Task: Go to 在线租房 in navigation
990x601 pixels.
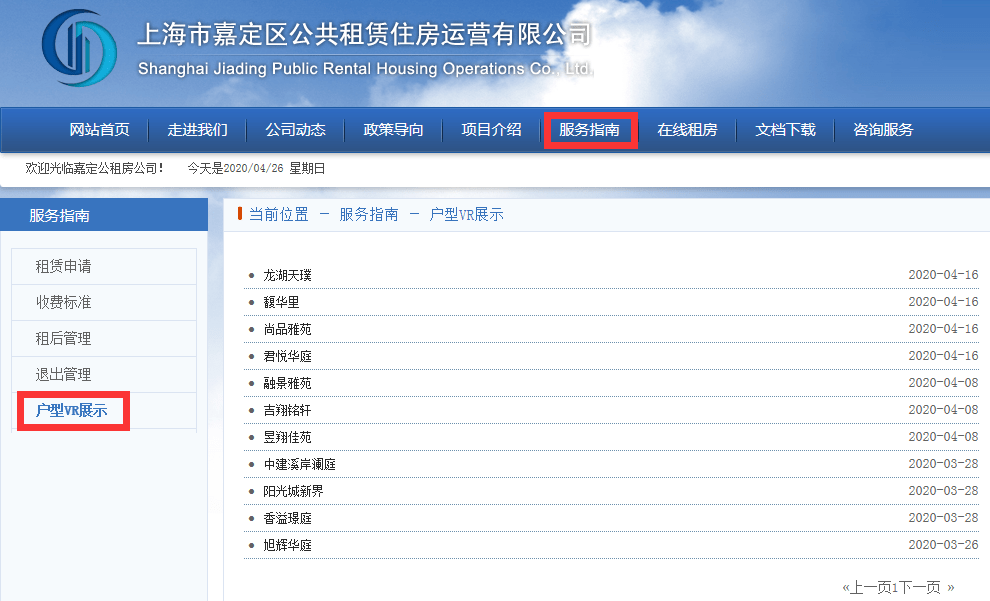Action: click(x=688, y=129)
